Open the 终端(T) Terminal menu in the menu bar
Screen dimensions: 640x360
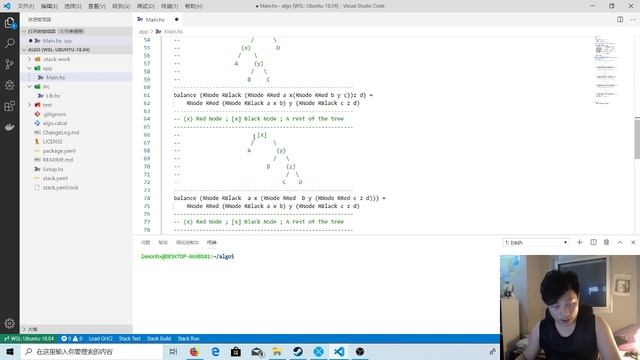click(169, 6)
